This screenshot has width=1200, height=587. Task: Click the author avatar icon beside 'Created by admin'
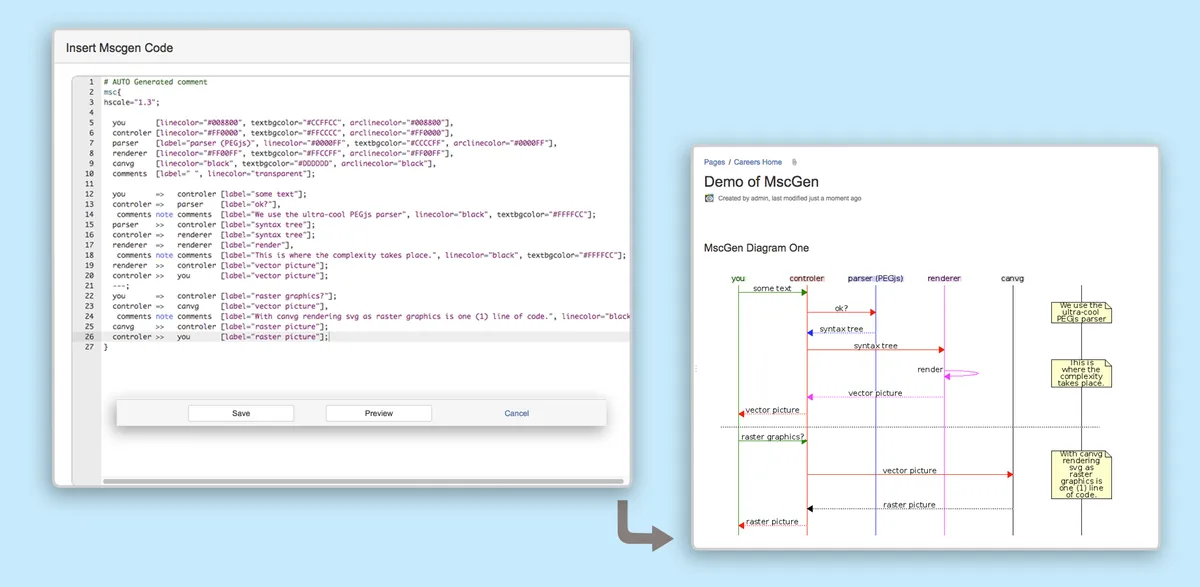(709, 198)
